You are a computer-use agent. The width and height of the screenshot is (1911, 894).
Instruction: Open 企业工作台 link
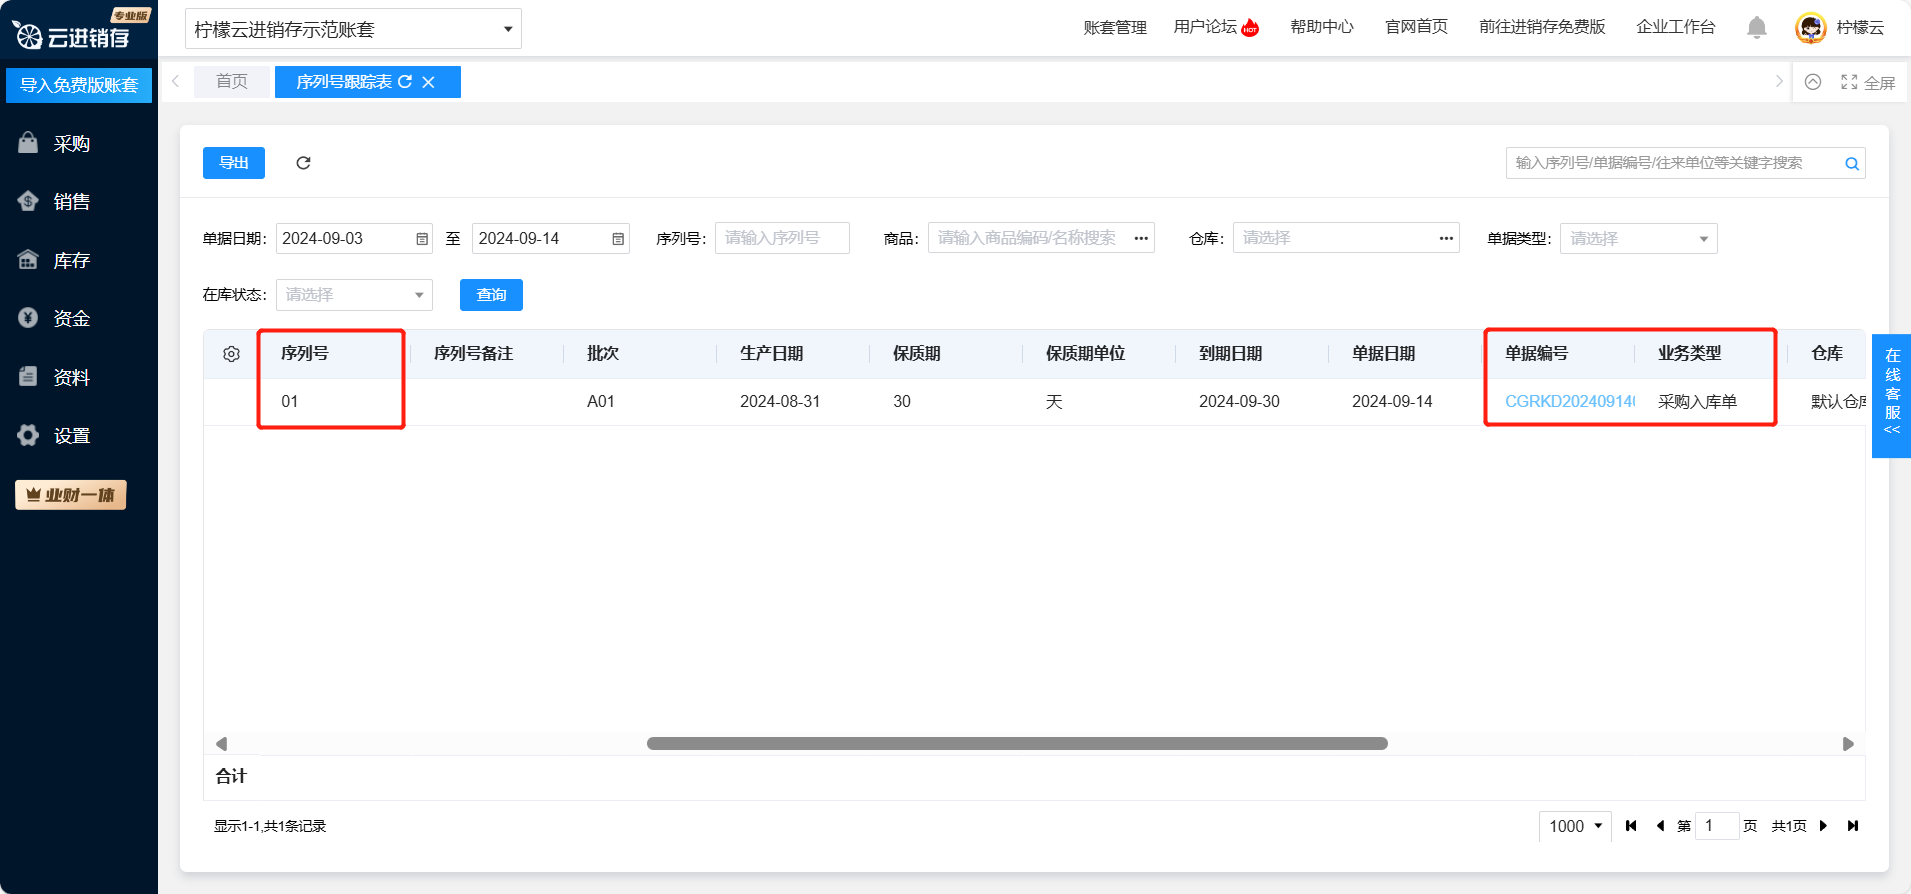click(1676, 27)
